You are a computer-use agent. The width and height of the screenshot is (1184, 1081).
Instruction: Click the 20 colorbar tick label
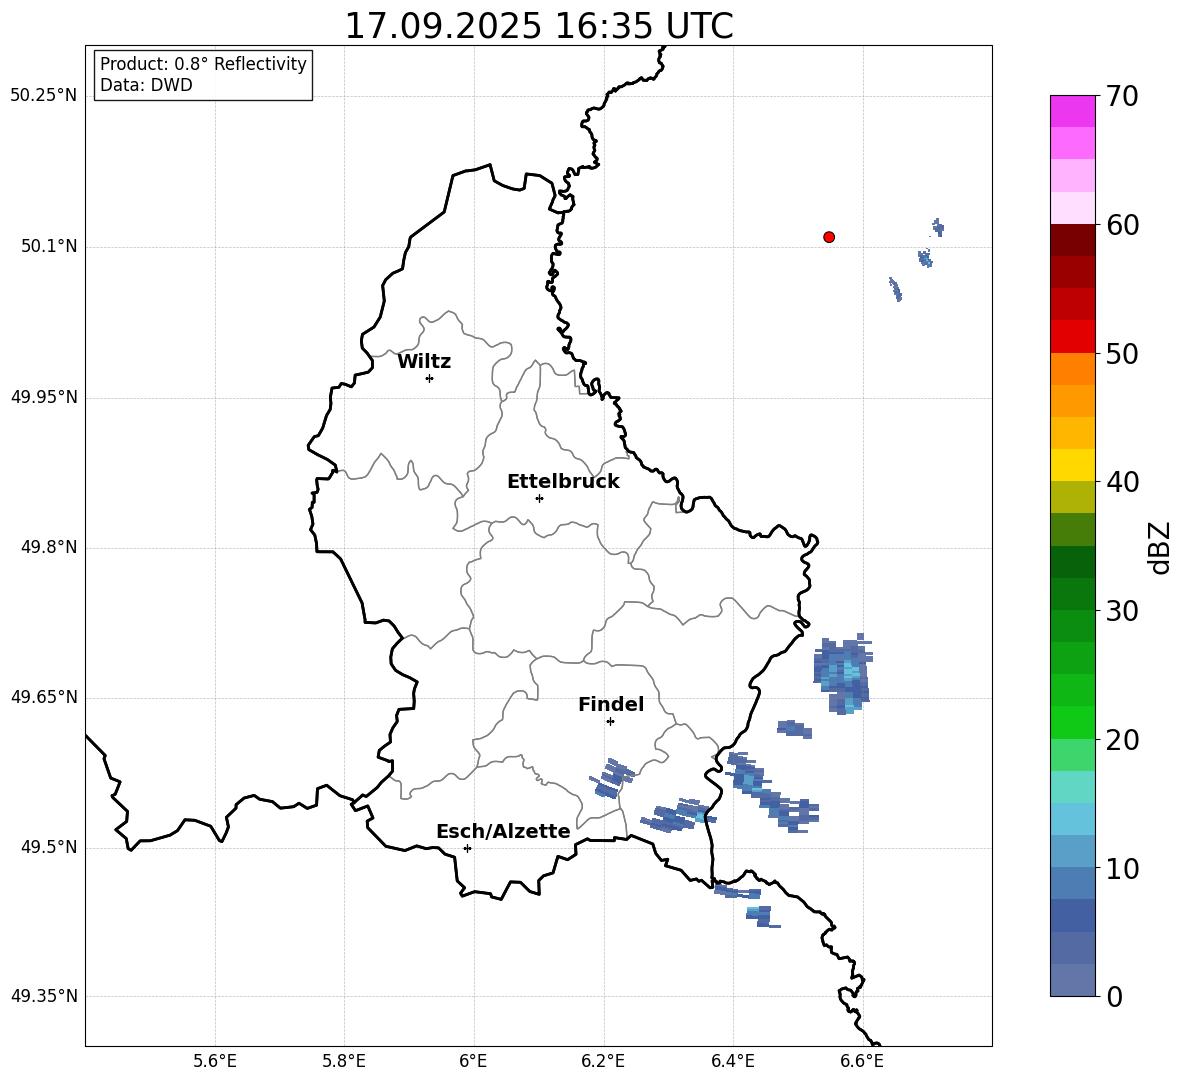[1122, 739]
